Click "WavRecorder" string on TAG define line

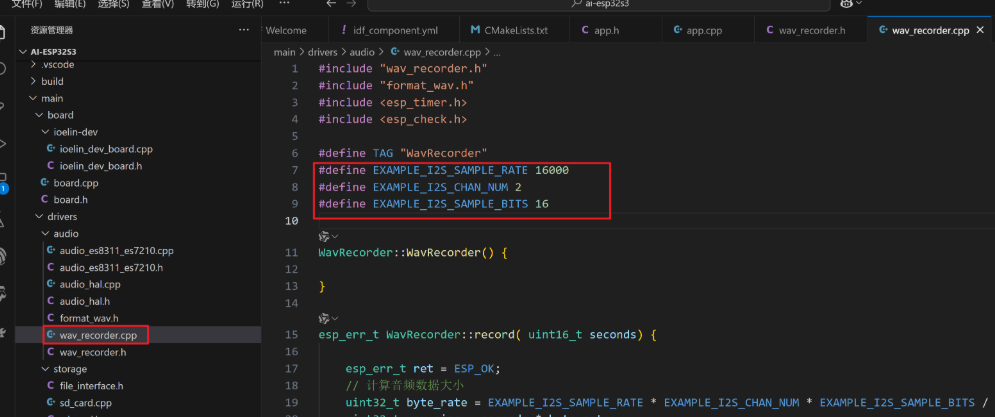[x=444, y=153]
